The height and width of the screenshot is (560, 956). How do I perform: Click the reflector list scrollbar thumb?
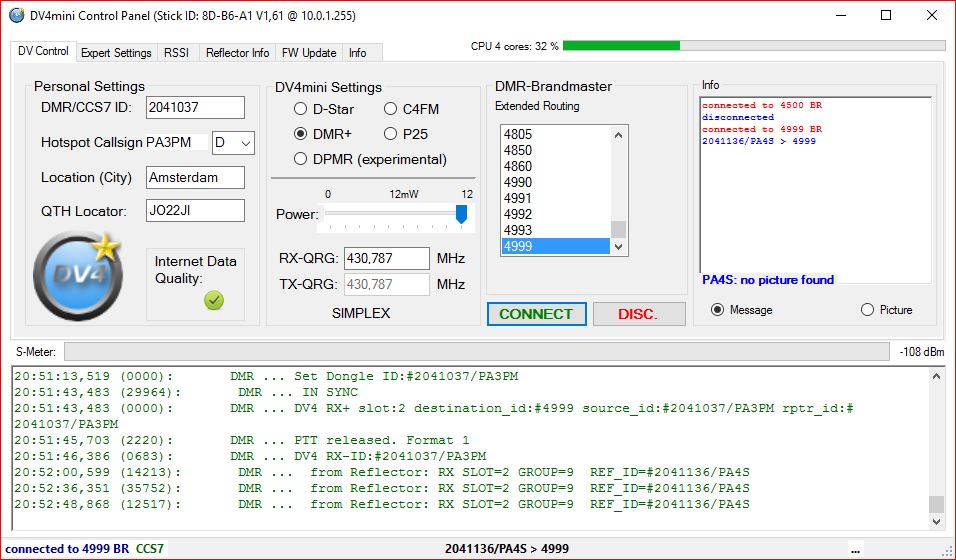pyautogui.click(x=618, y=229)
